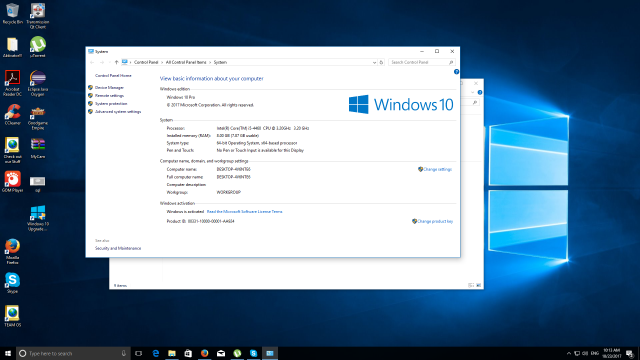
Task: Open Security and Maintenance link
Action: pyautogui.click(x=118, y=248)
